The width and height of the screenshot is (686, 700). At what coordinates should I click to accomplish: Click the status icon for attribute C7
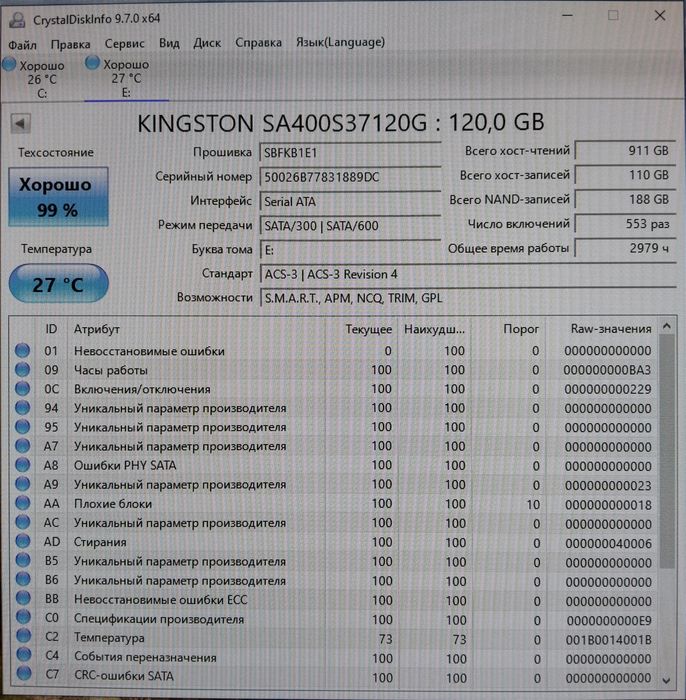(x=24, y=675)
